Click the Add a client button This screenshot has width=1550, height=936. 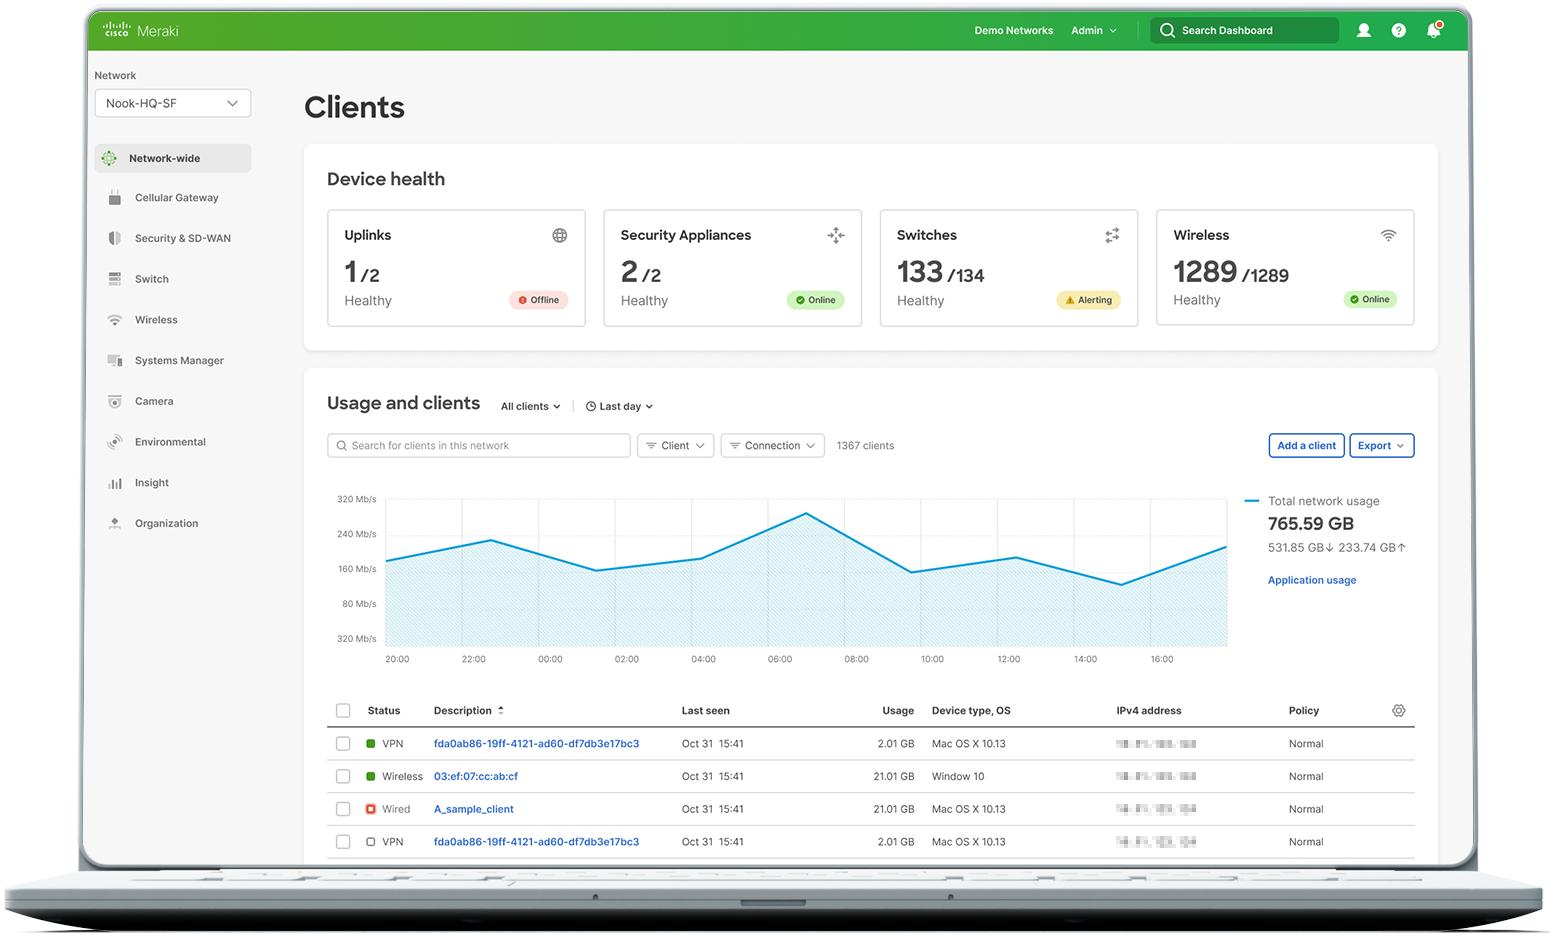1306,445
